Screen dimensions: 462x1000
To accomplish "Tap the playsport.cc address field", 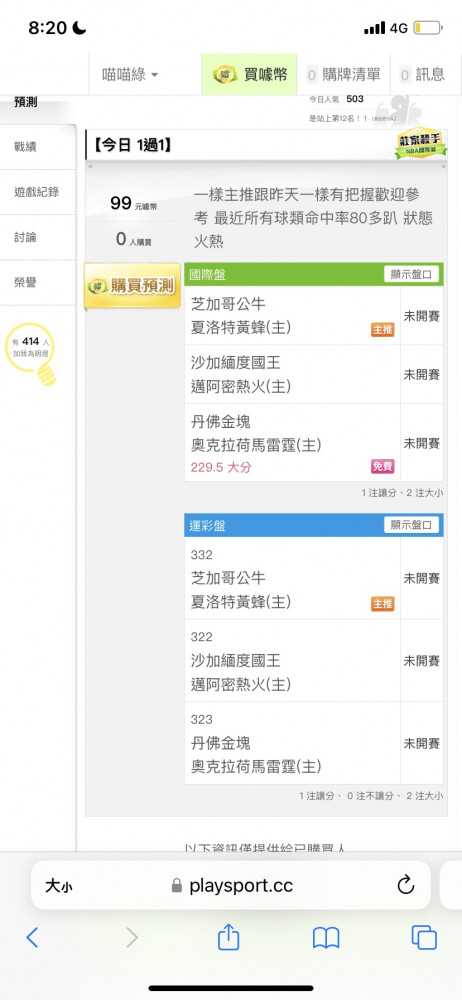I will pos(231,885).
